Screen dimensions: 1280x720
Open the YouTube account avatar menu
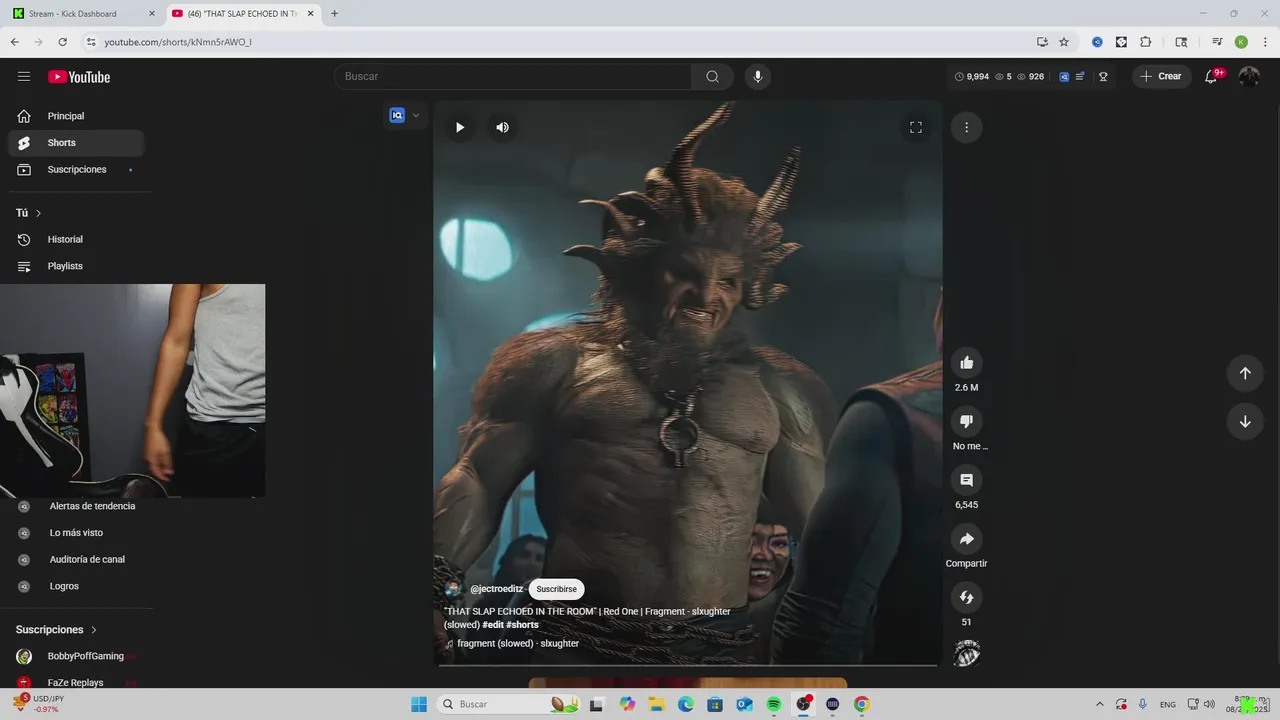click(x=1249, y=77)
